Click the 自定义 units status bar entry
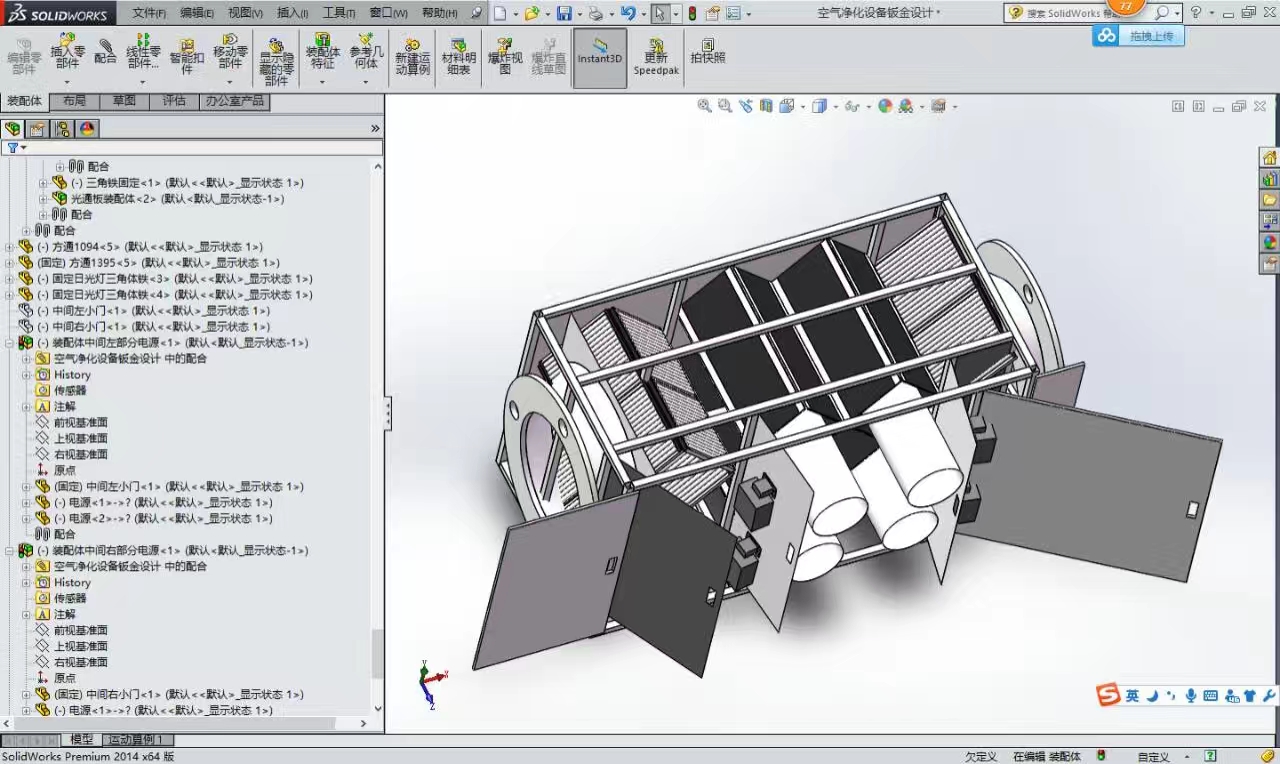Screen dimensions: 1280x764 (1153, 757)
